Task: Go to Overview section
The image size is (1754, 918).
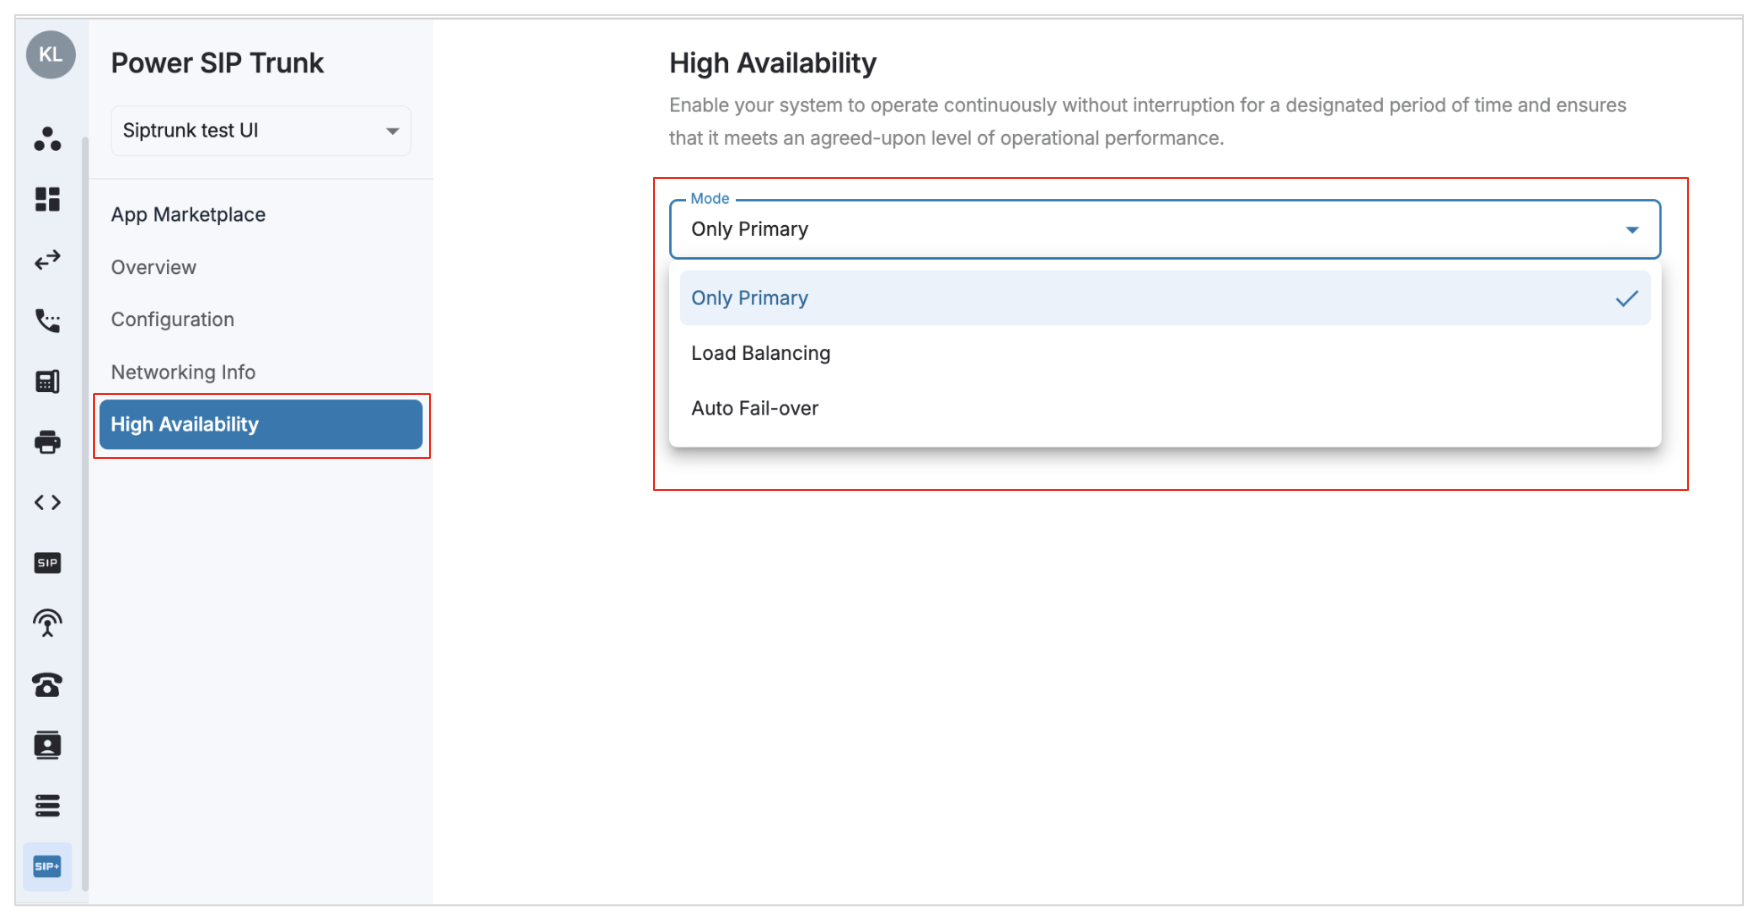Action: coord(153,267)
